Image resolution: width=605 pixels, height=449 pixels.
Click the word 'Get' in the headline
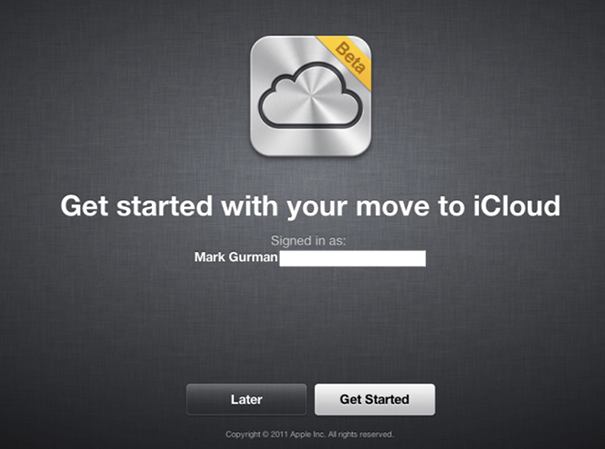tap(84, 206)
